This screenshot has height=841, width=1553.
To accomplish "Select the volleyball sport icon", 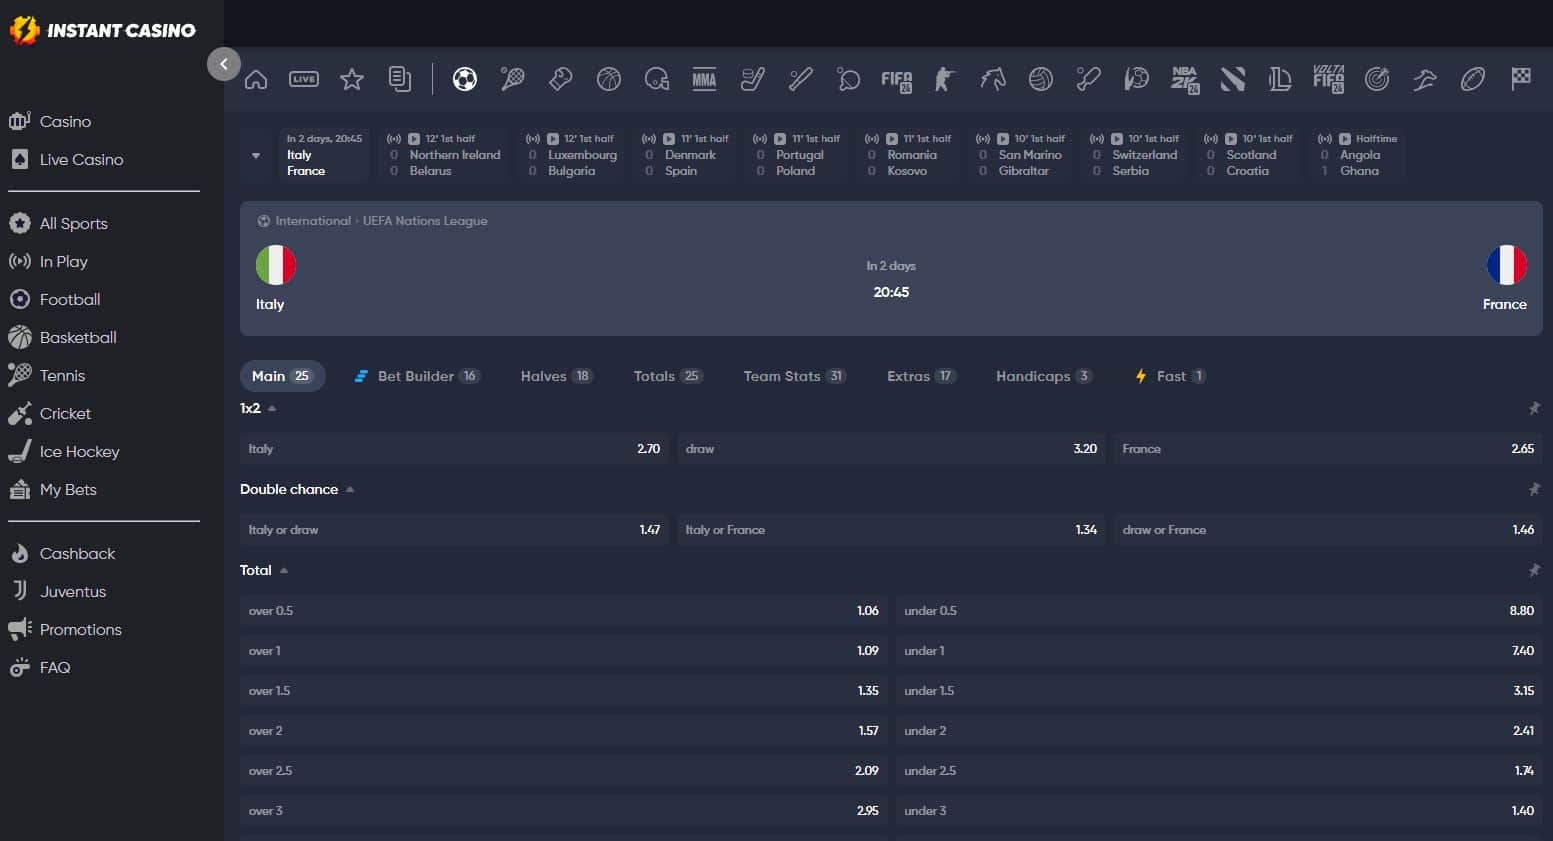I will pyautogui.click(x=1041, y=79).
